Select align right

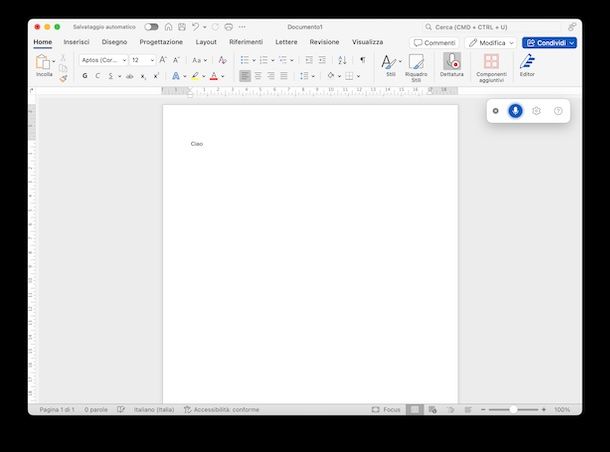(x=271, y=76)
